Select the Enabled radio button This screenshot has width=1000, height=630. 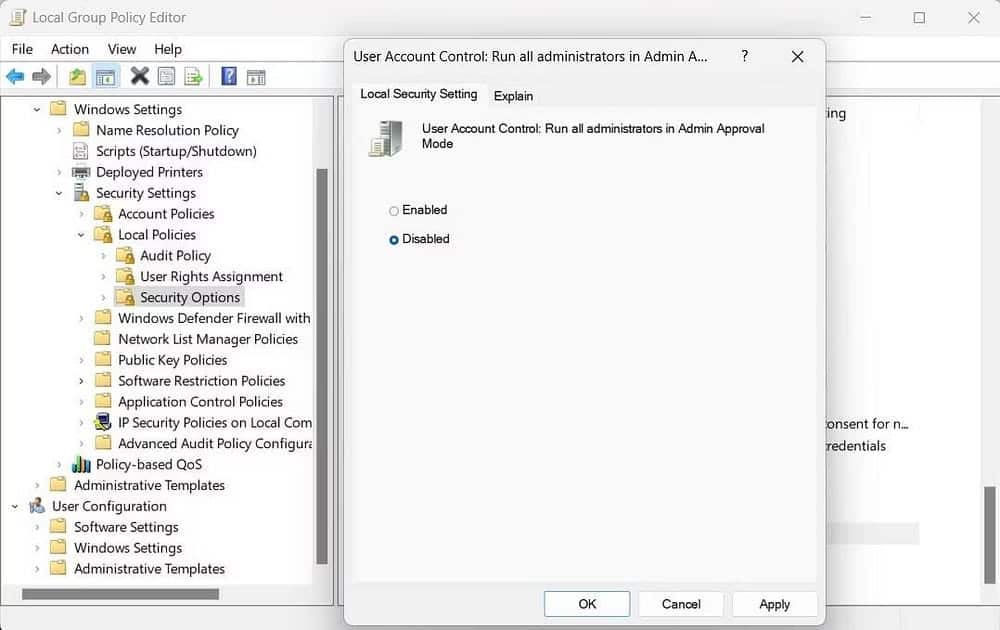(x=394, y=210)
